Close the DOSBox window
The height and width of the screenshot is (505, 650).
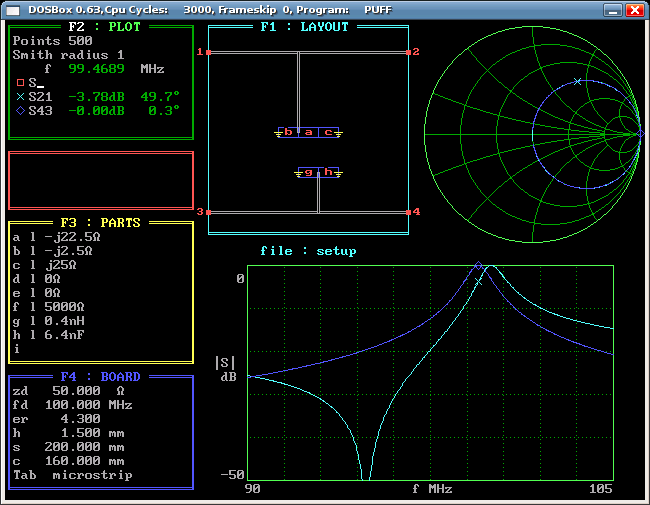click(635, 10)
